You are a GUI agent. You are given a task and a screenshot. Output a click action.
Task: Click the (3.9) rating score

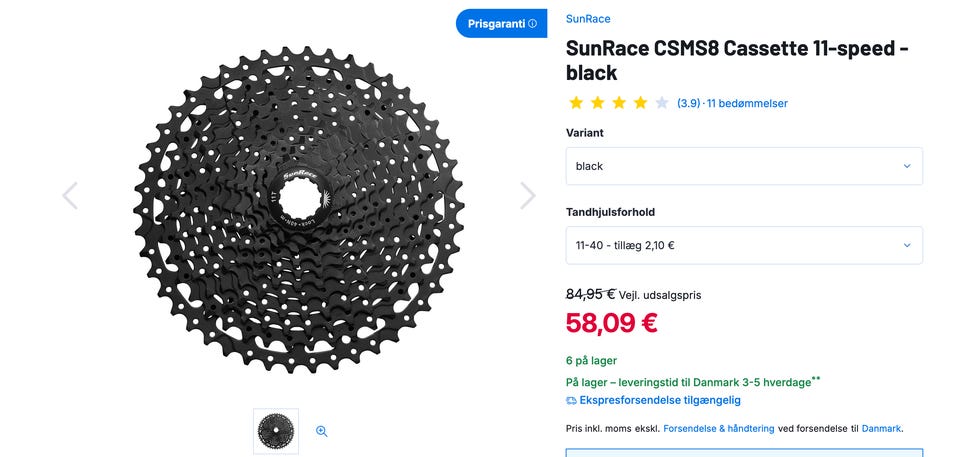(688, 104)
